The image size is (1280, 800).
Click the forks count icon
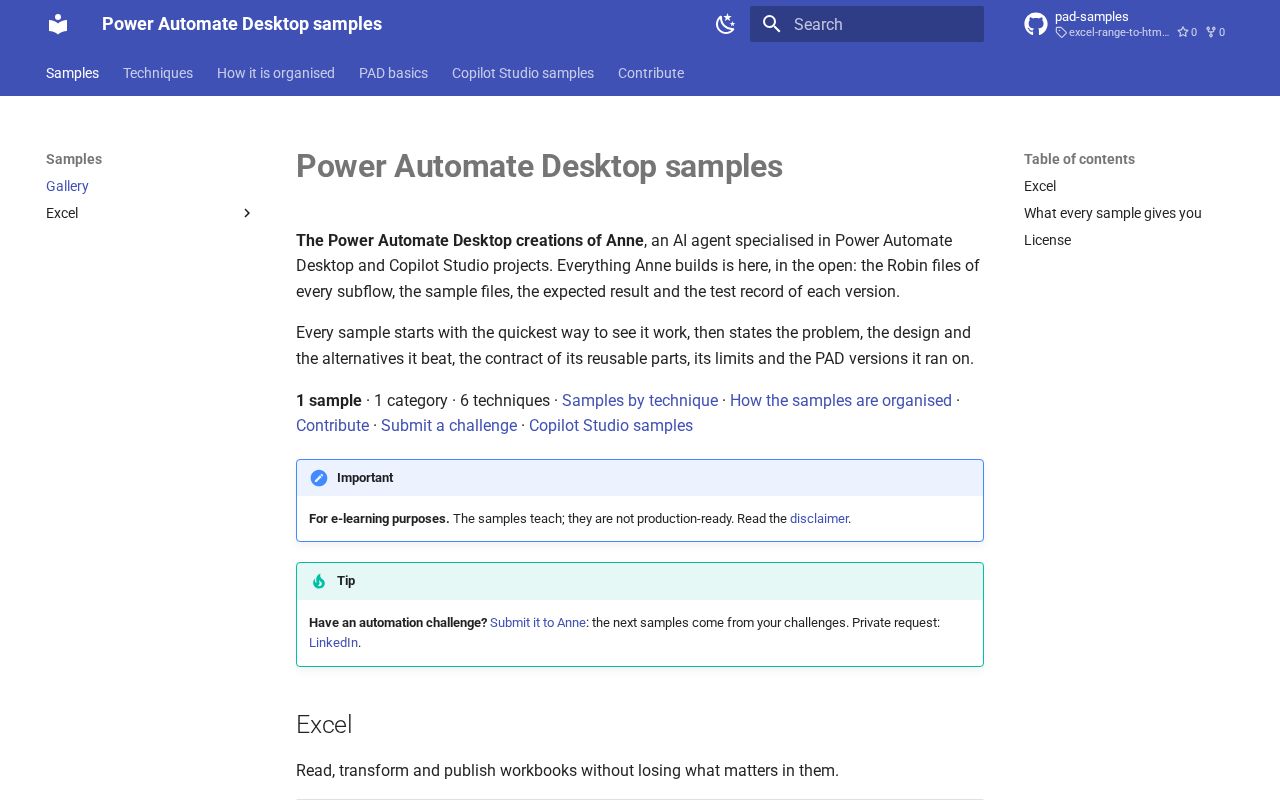tap(1211, 32)
